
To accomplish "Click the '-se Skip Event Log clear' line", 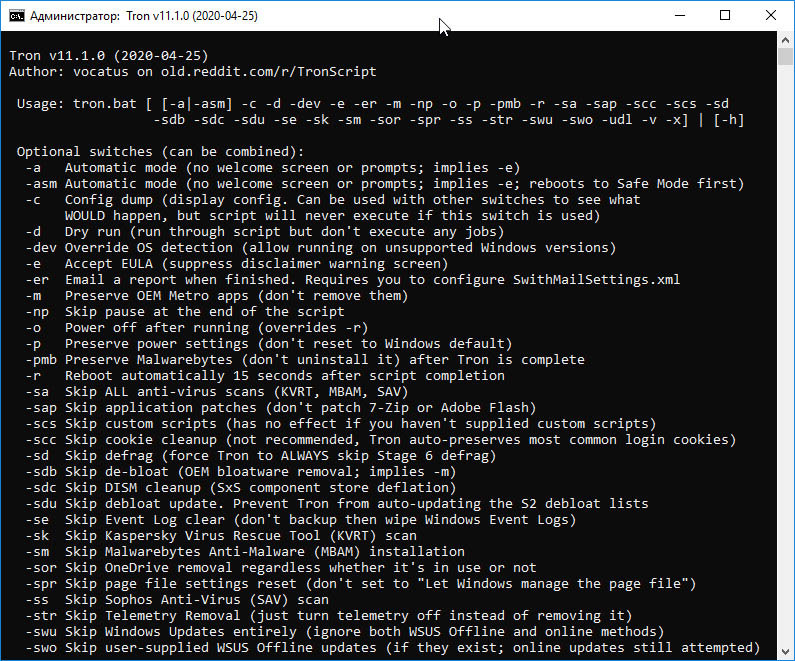I will click(x=301, y=520).
